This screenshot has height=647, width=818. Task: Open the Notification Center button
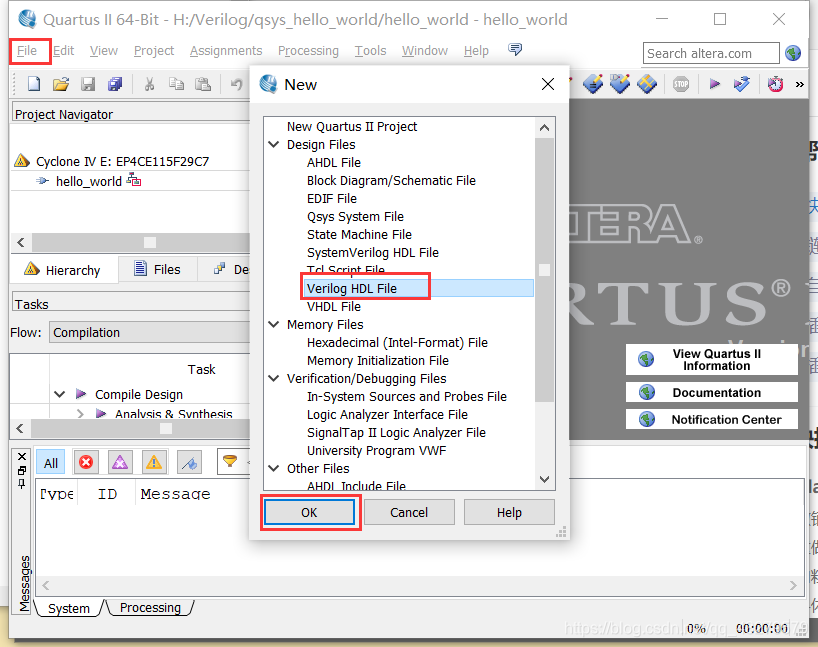point(712,419)
